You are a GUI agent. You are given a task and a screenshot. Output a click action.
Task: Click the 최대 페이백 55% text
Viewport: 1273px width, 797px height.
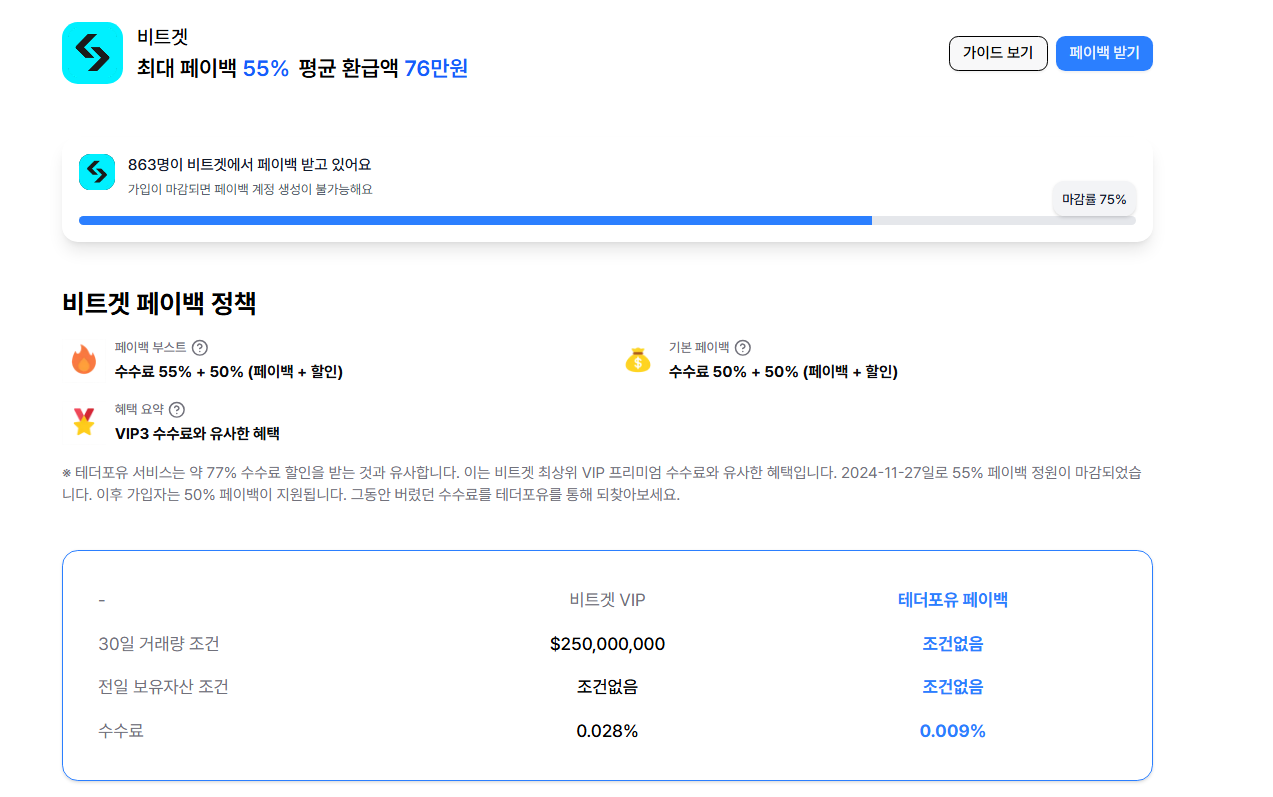point(213,68)
